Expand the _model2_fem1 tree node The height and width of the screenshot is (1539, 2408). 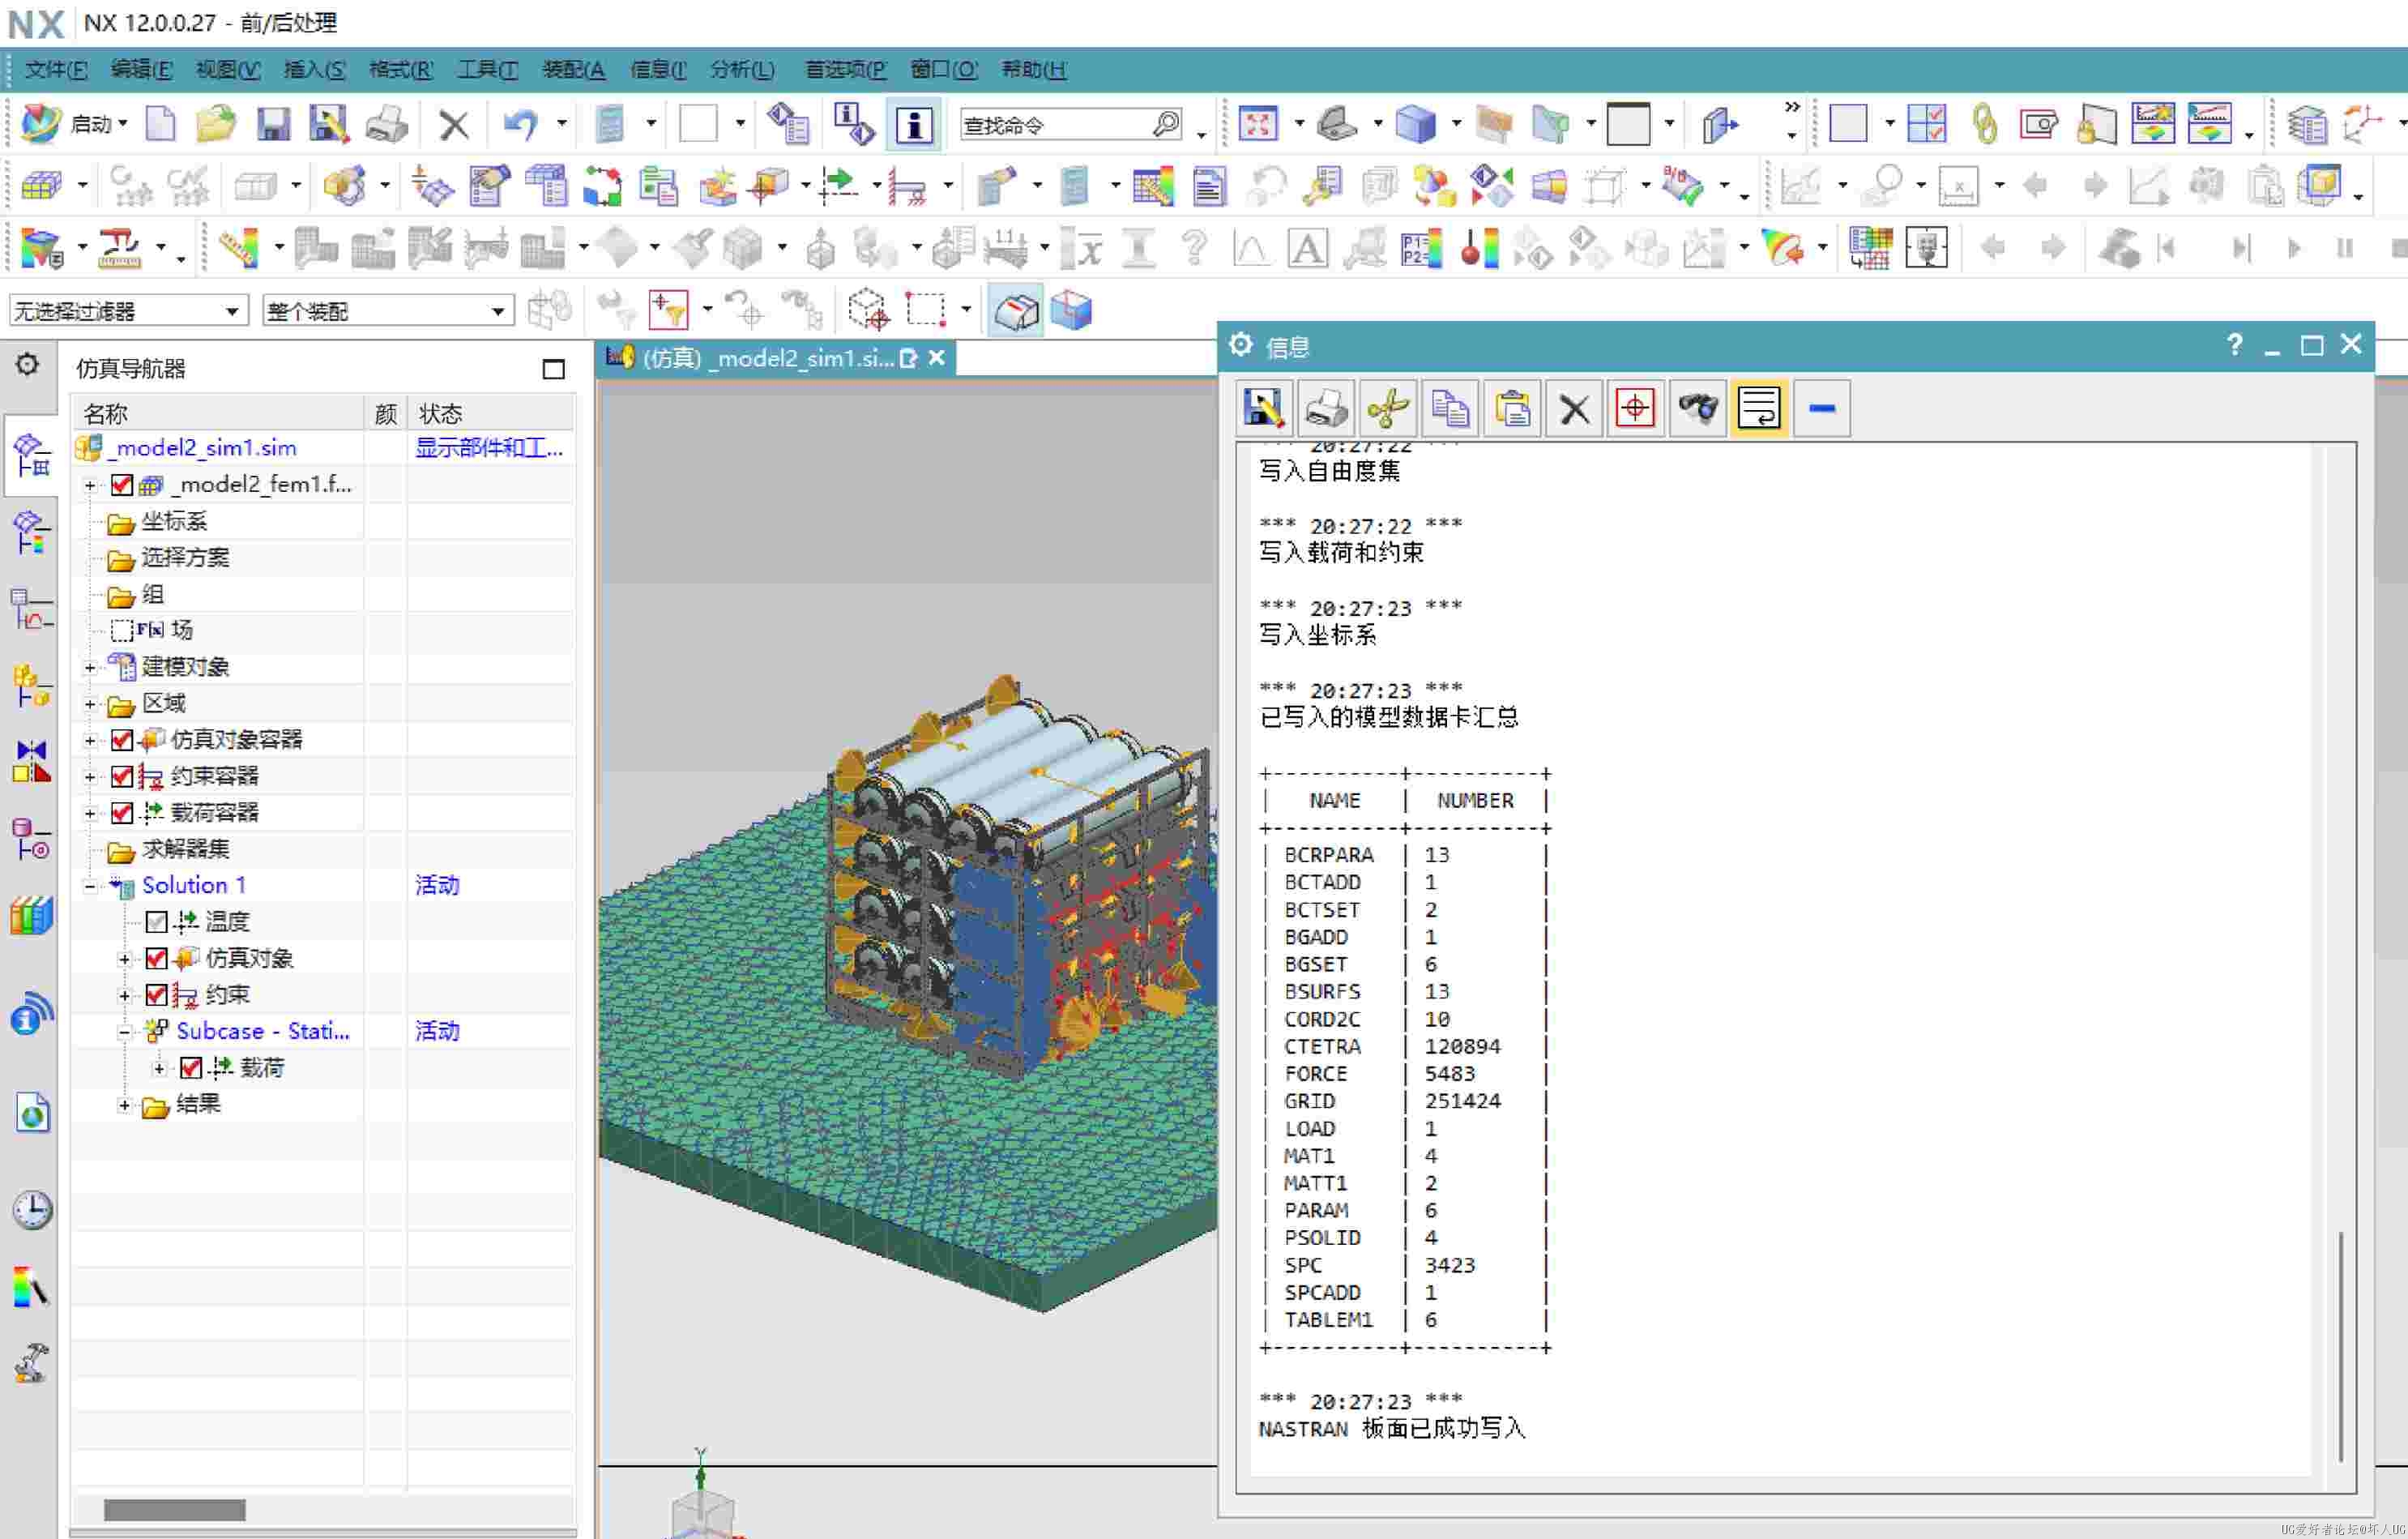tap(90, 485)
